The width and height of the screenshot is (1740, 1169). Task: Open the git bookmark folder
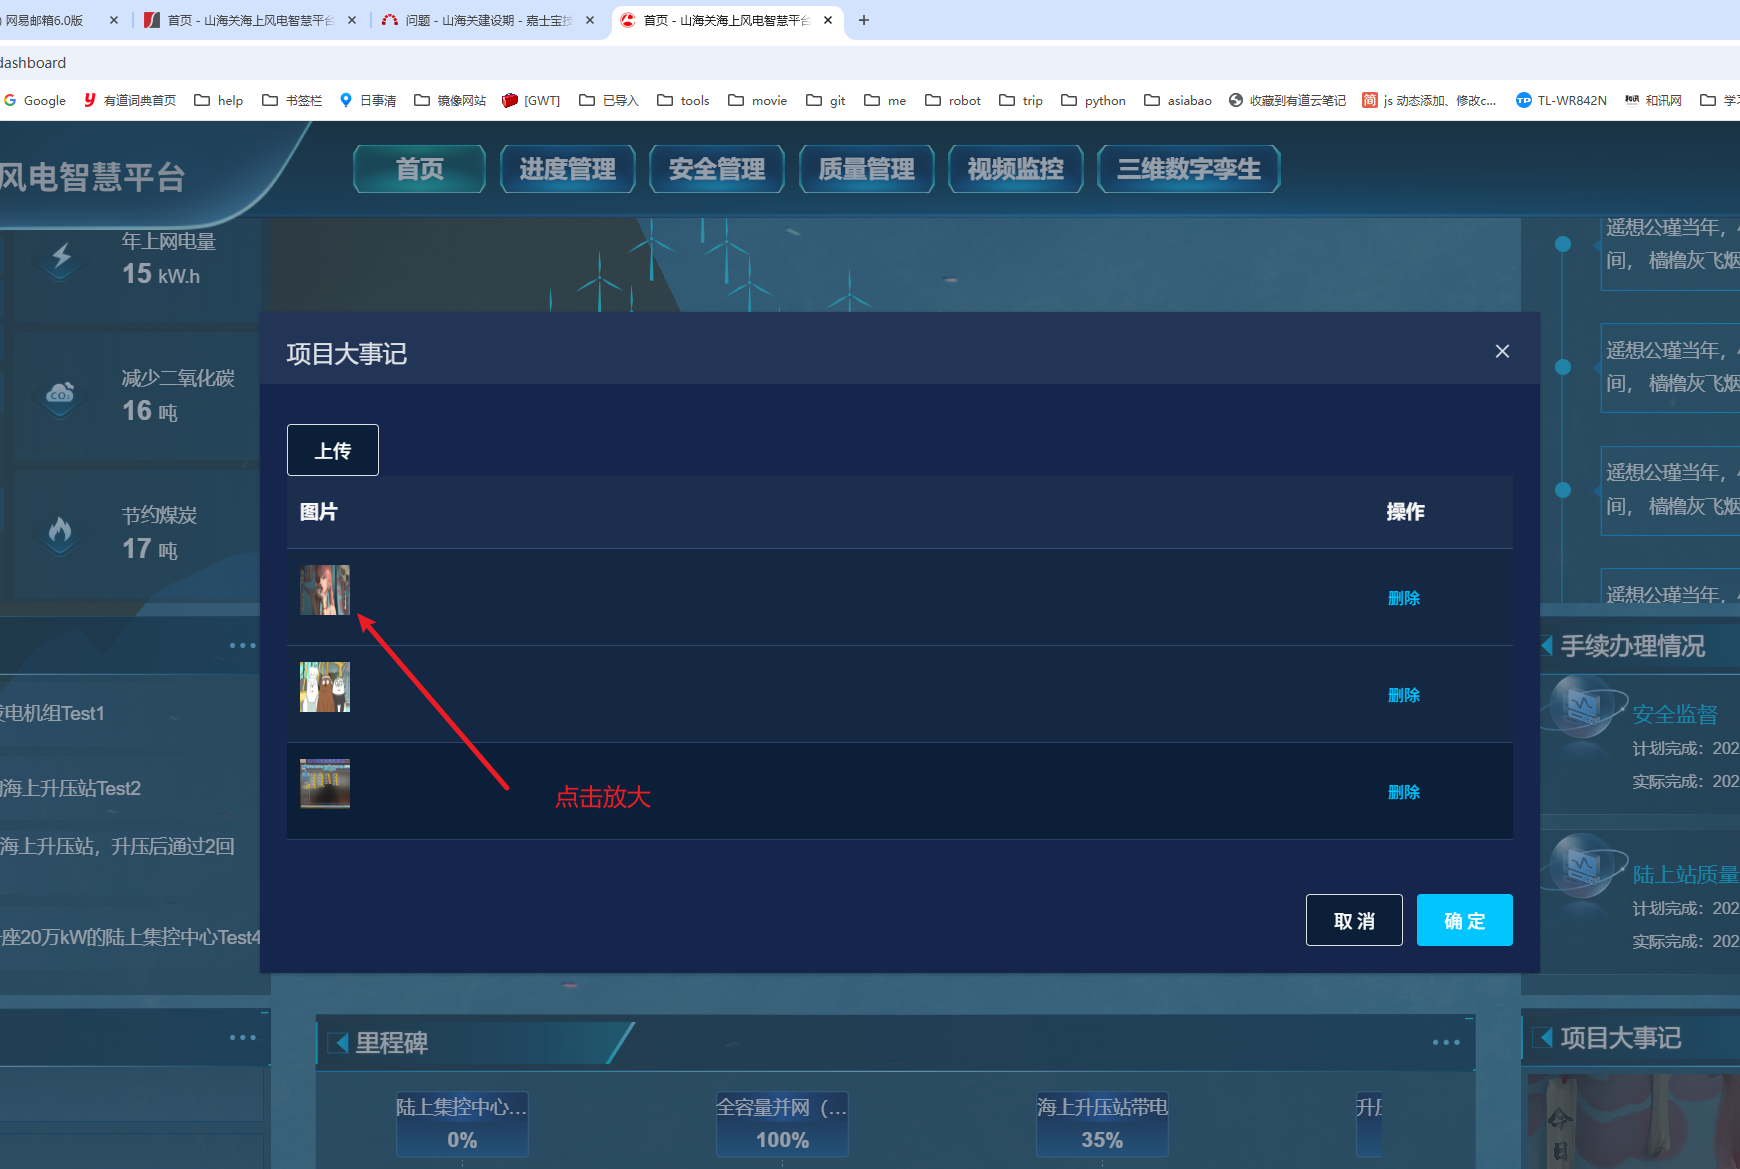point(826,100)
